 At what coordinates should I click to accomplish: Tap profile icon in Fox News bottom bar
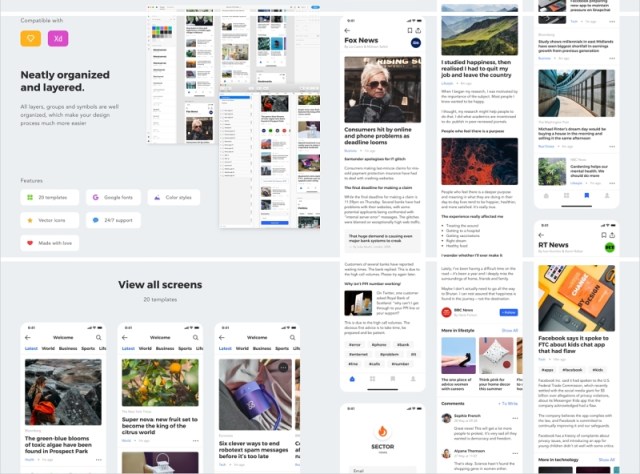(x=413, y=379)
